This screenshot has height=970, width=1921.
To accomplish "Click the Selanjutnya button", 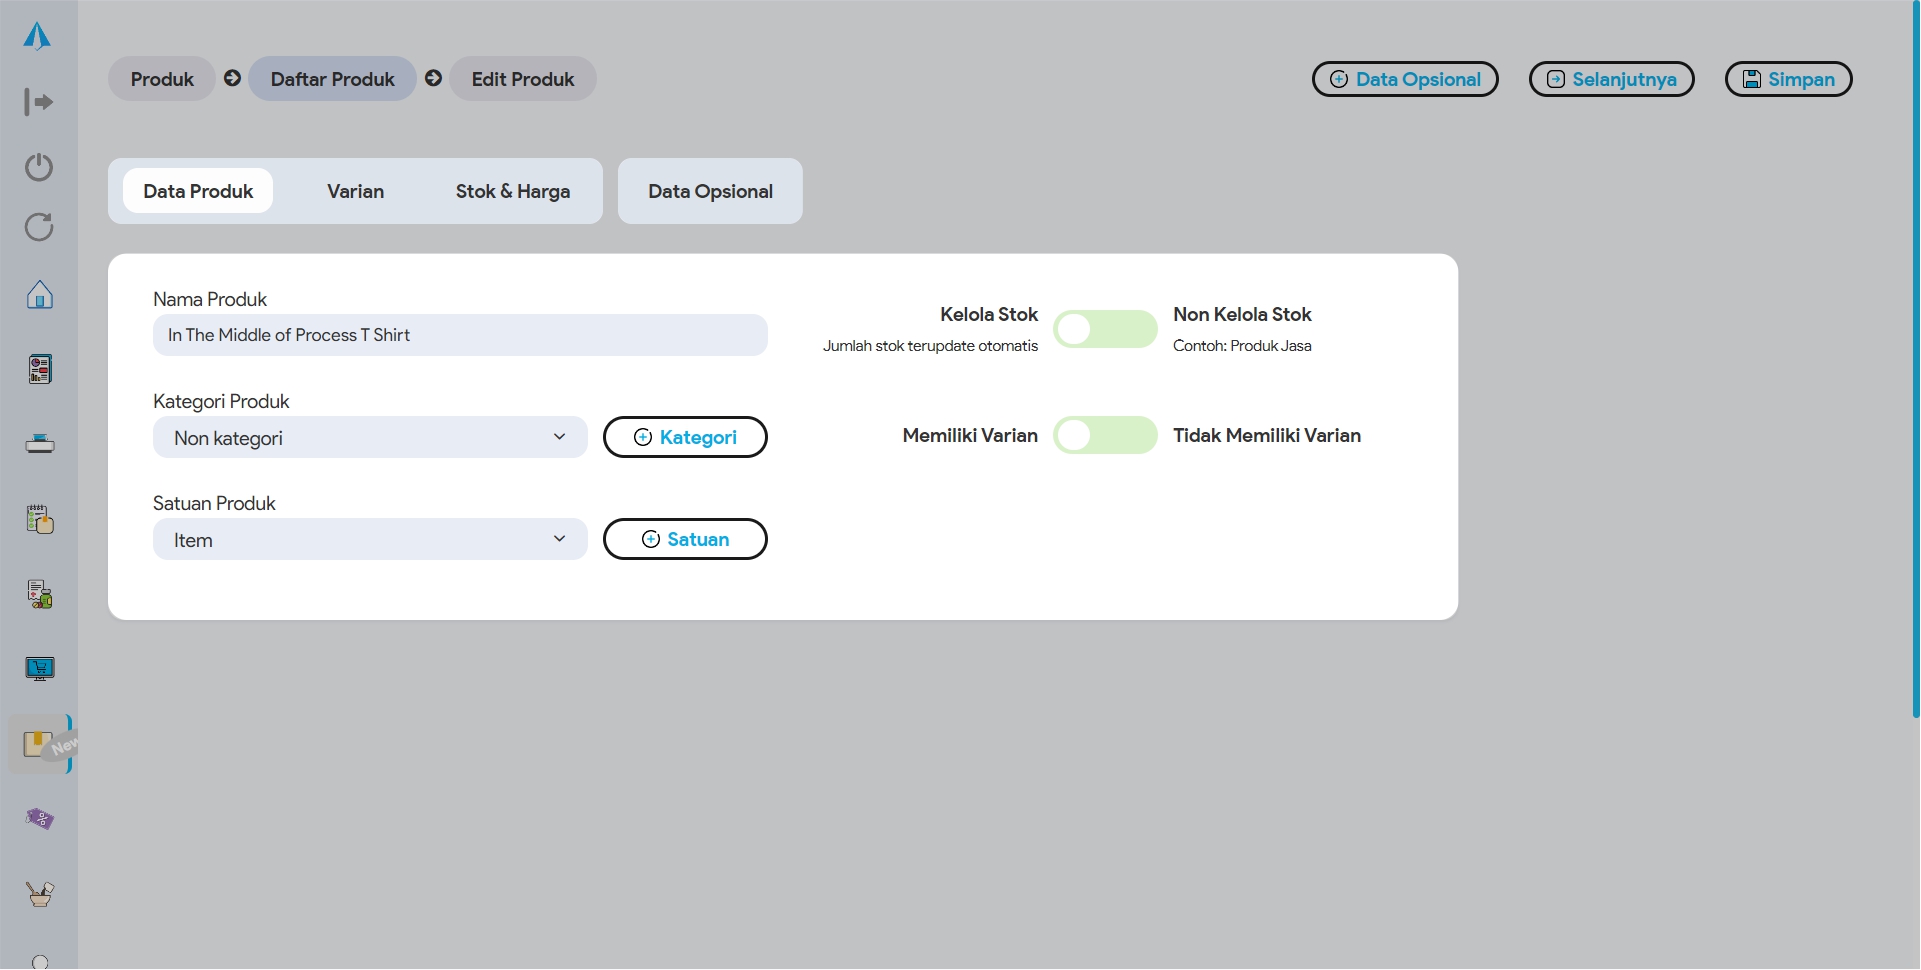I will coord(1611,79).
